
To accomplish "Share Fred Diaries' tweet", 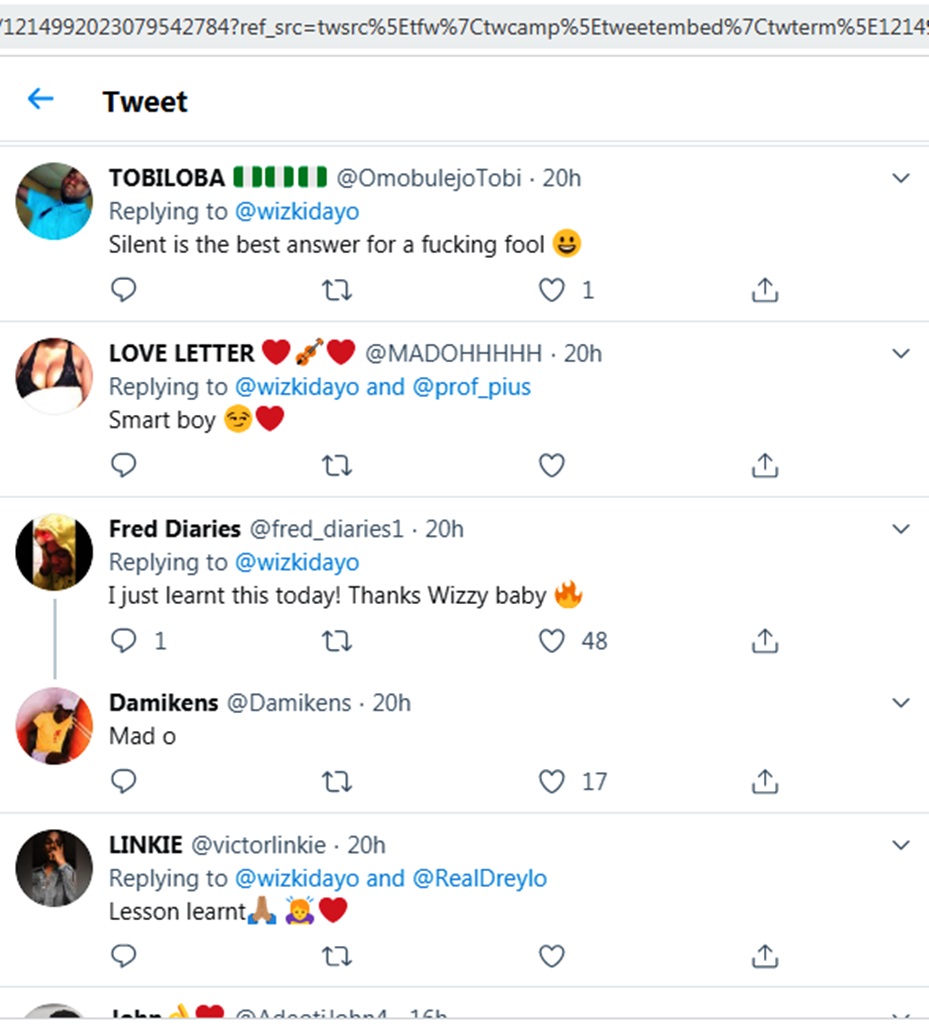I will pyautogui.click(x=764, y=641).
